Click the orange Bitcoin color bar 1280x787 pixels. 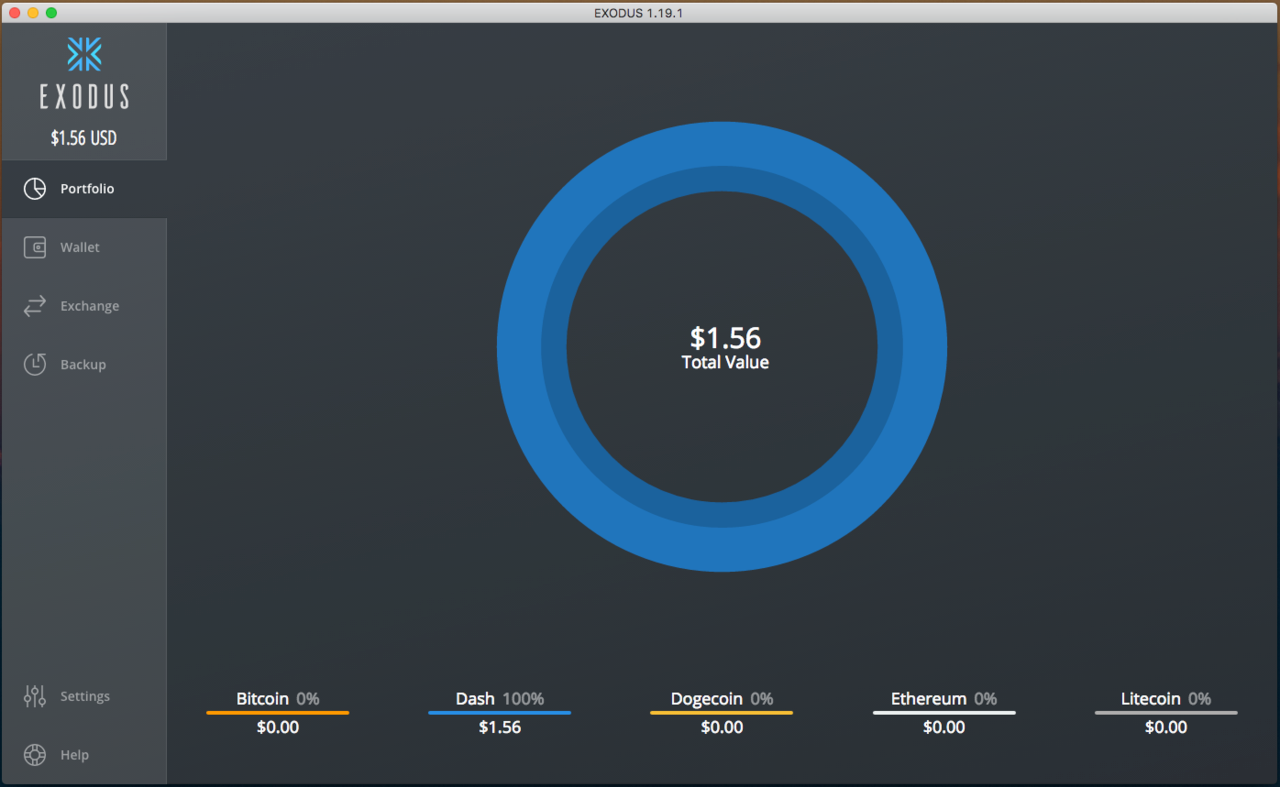click(278, 713)
